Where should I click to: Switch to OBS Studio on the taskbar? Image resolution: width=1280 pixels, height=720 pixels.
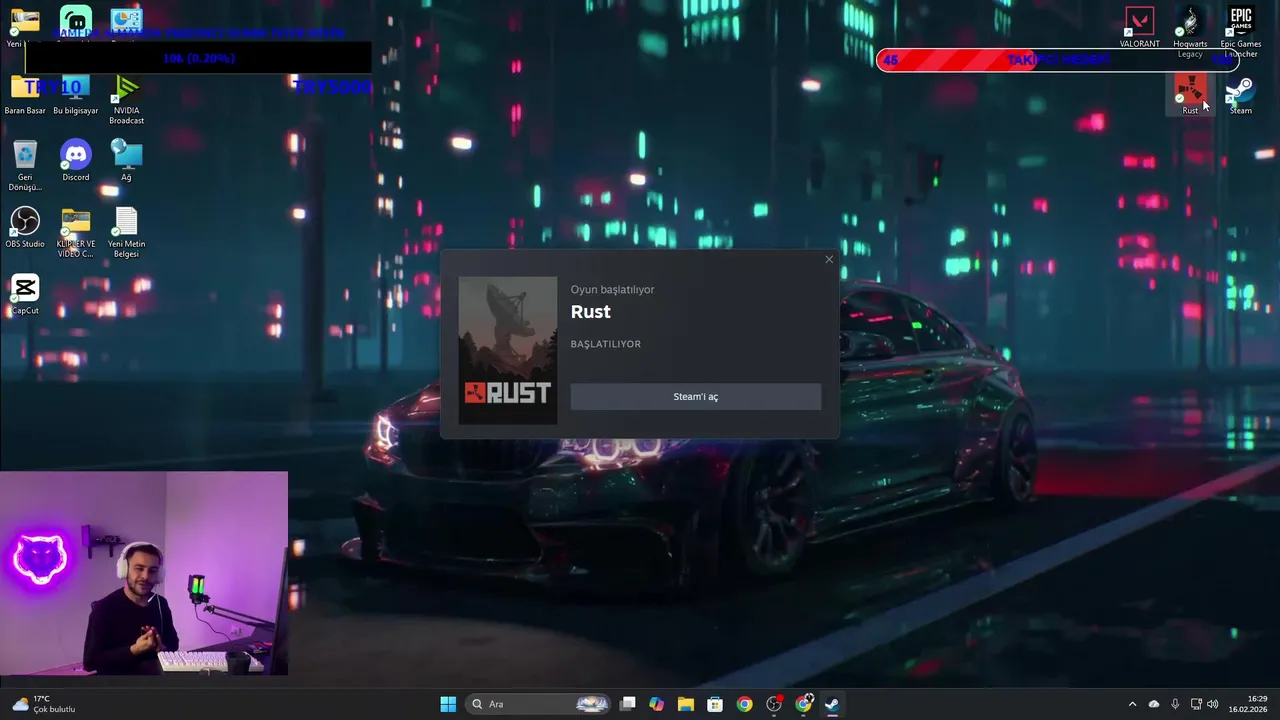coord(774,704)
